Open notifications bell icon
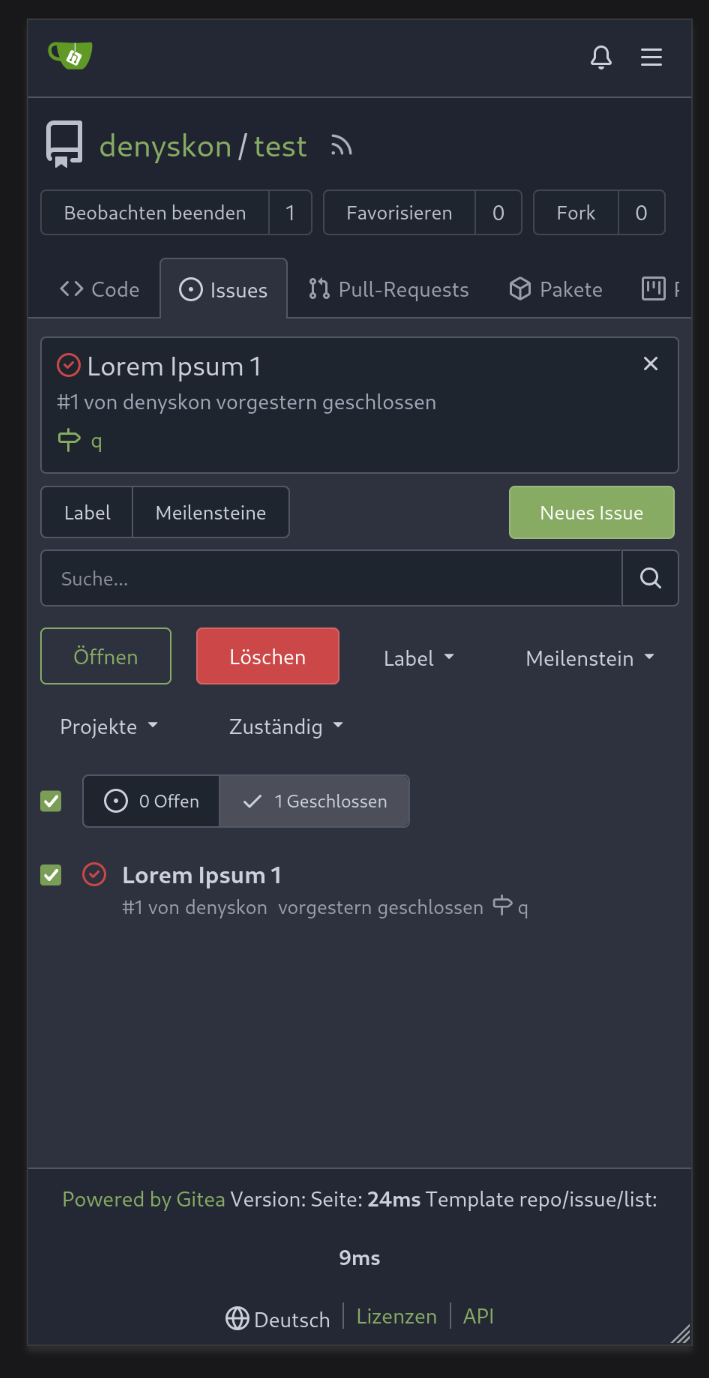This screenshot has height=1378, width=709. coord(601,58)
